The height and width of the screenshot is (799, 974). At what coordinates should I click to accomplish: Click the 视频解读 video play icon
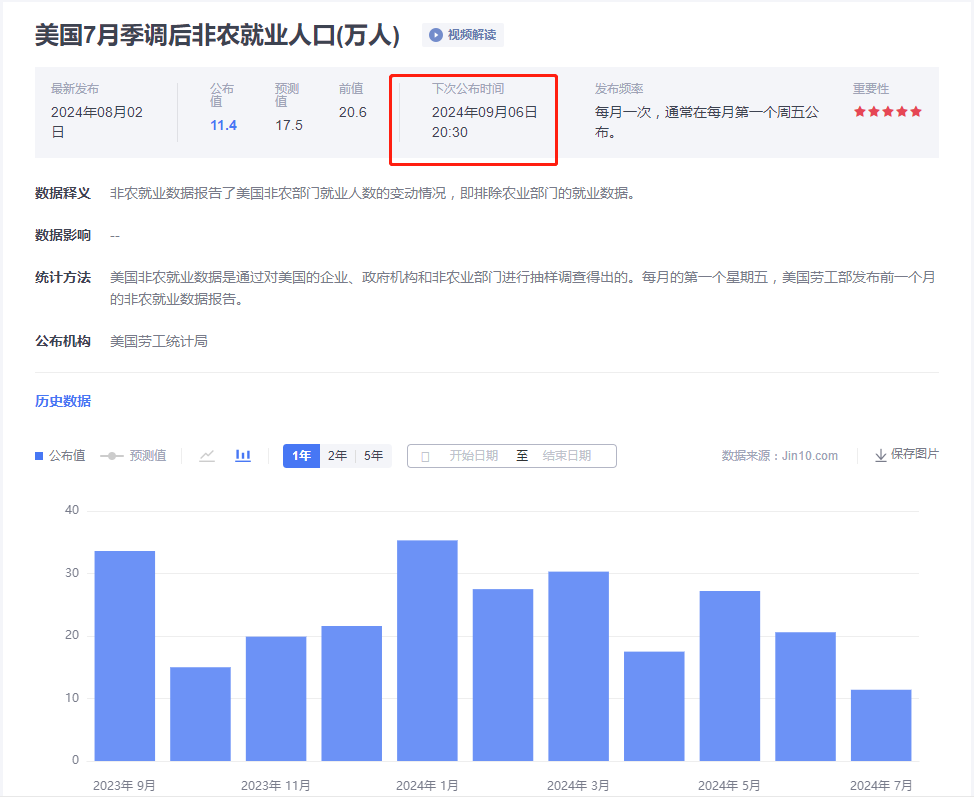tap(436, 35)
